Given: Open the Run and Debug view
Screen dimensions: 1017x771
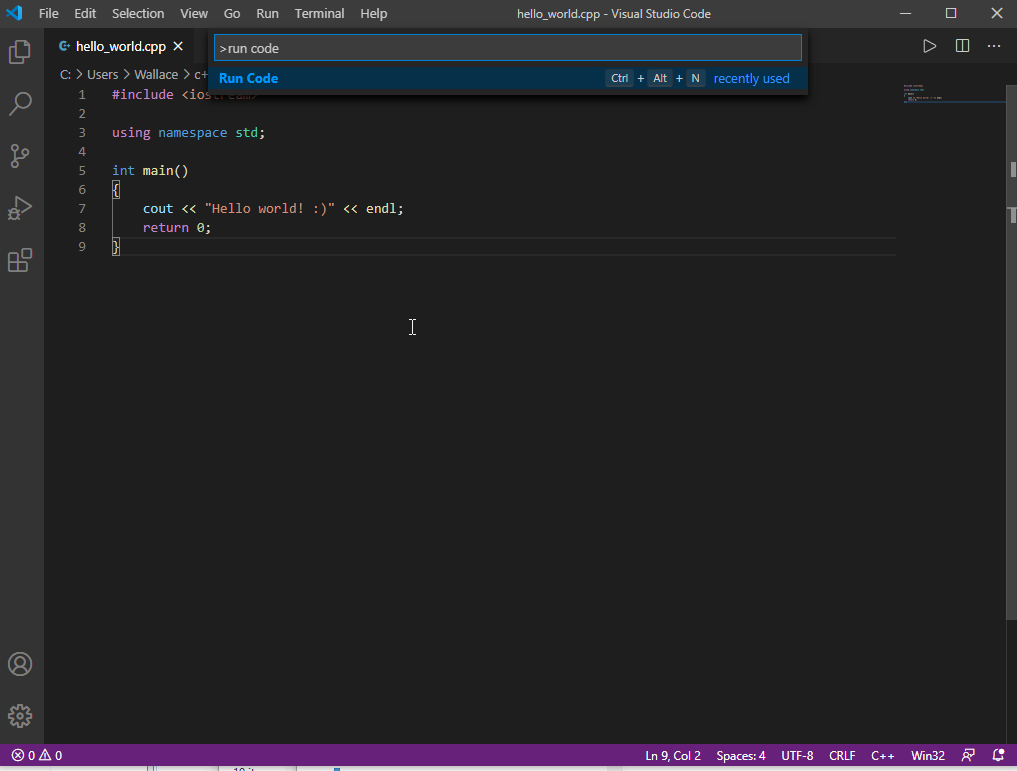Looking at the screenshot, I should click(x=20, y=208).
